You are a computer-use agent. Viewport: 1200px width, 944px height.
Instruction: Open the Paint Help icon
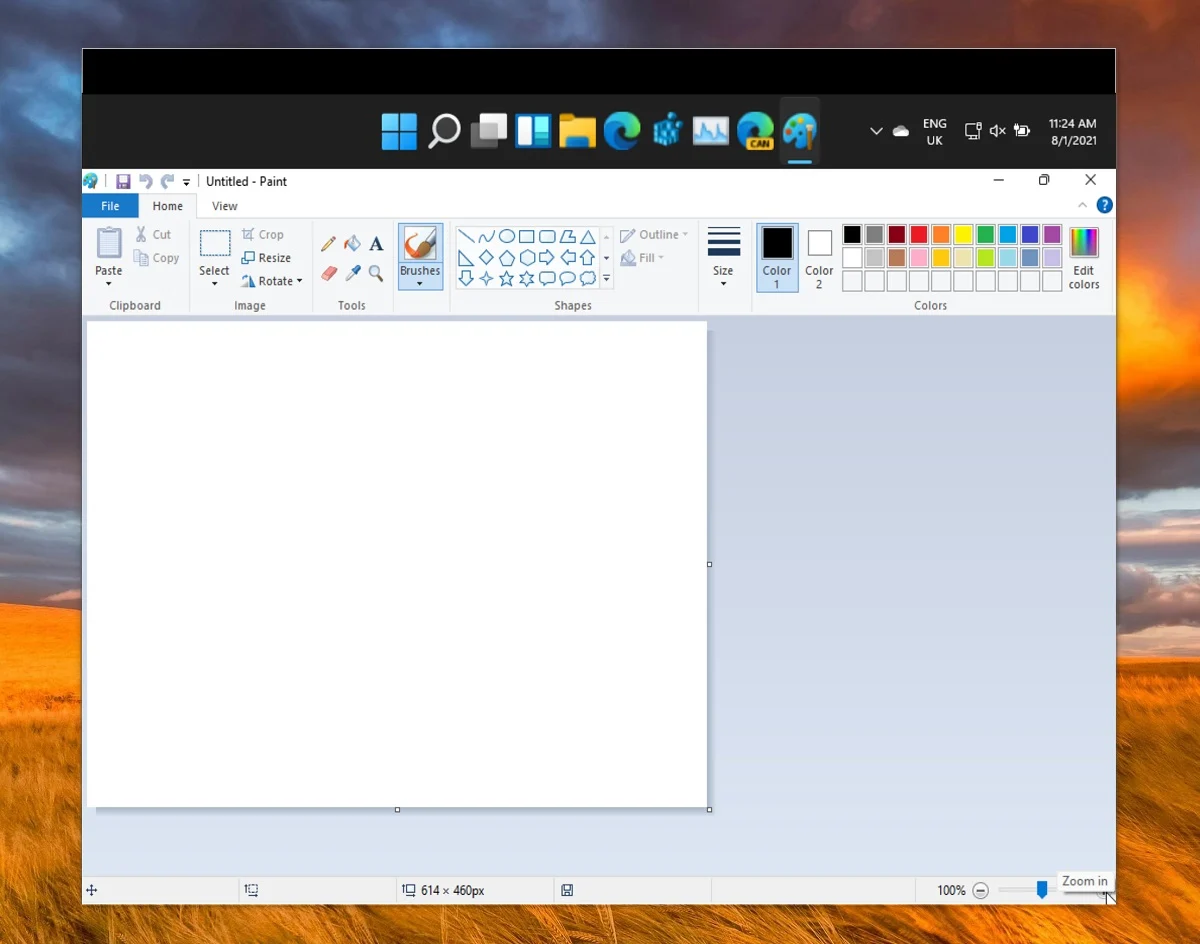[x=1104, y=206]
